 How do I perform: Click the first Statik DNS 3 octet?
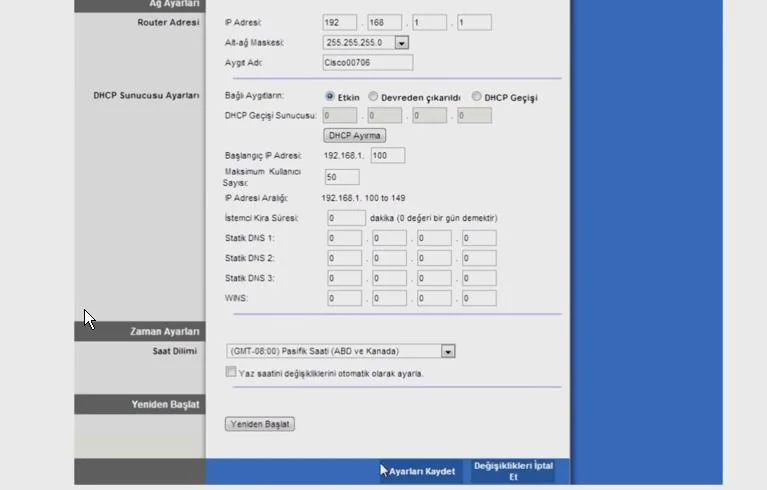click(x=344, y=278)
